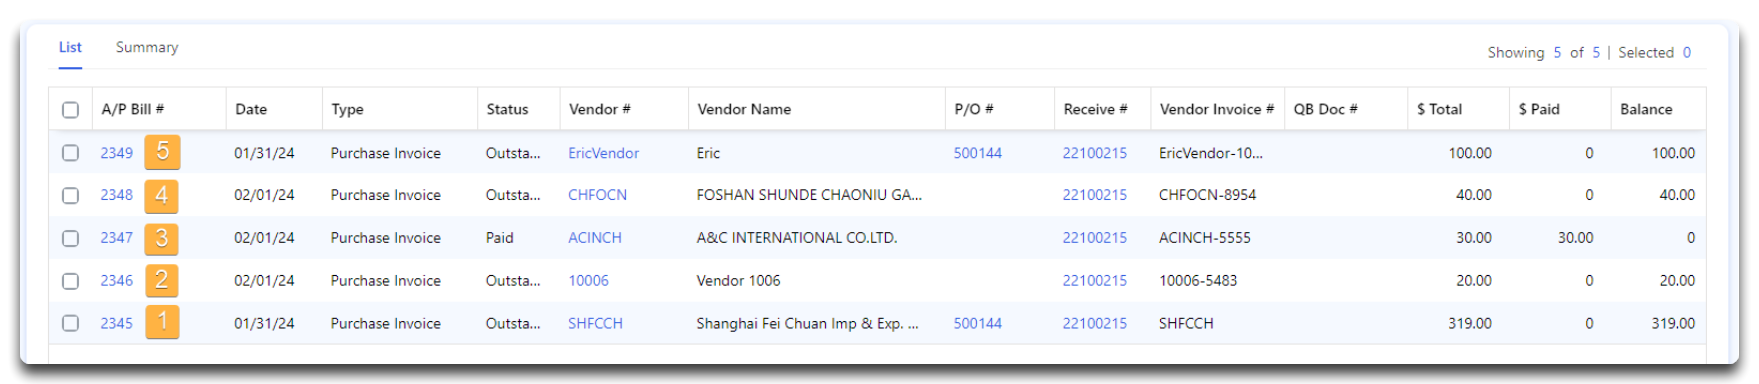The width and height of the screenshot is (1759, 384).
Task: Sort by the Date column header
Action: click(251, 109)
